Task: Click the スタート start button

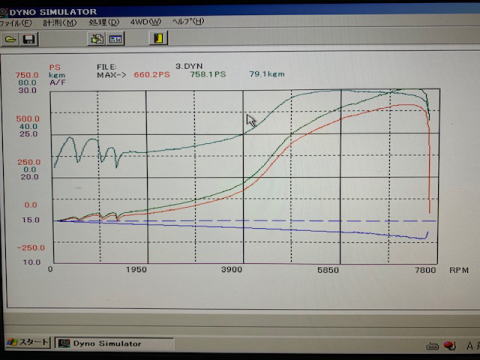Action: 28,342
